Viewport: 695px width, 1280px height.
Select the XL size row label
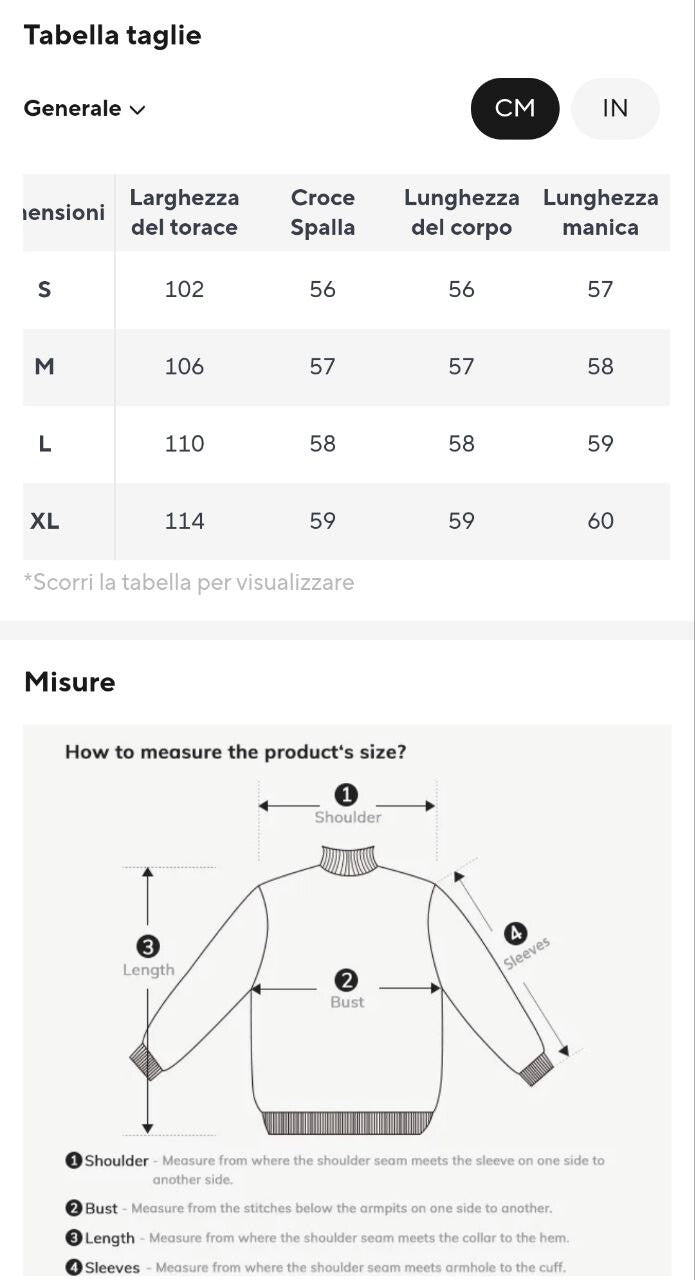(44, 521)
